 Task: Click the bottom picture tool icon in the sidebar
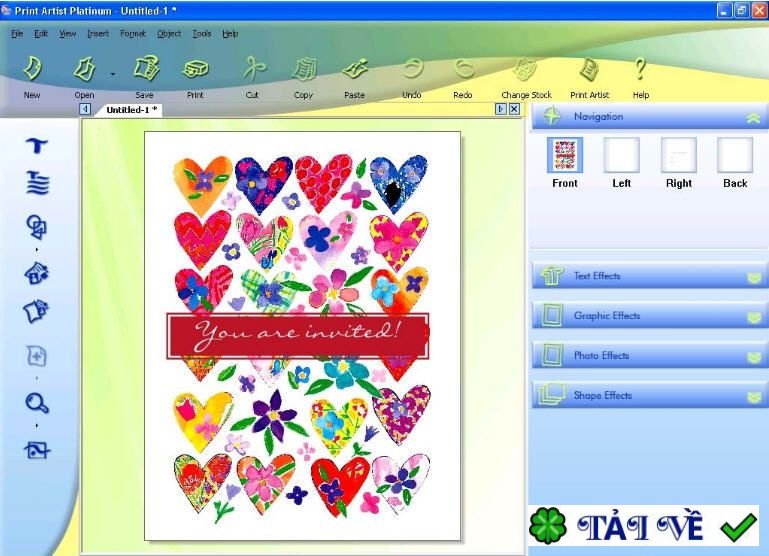(x=37, y=450)
